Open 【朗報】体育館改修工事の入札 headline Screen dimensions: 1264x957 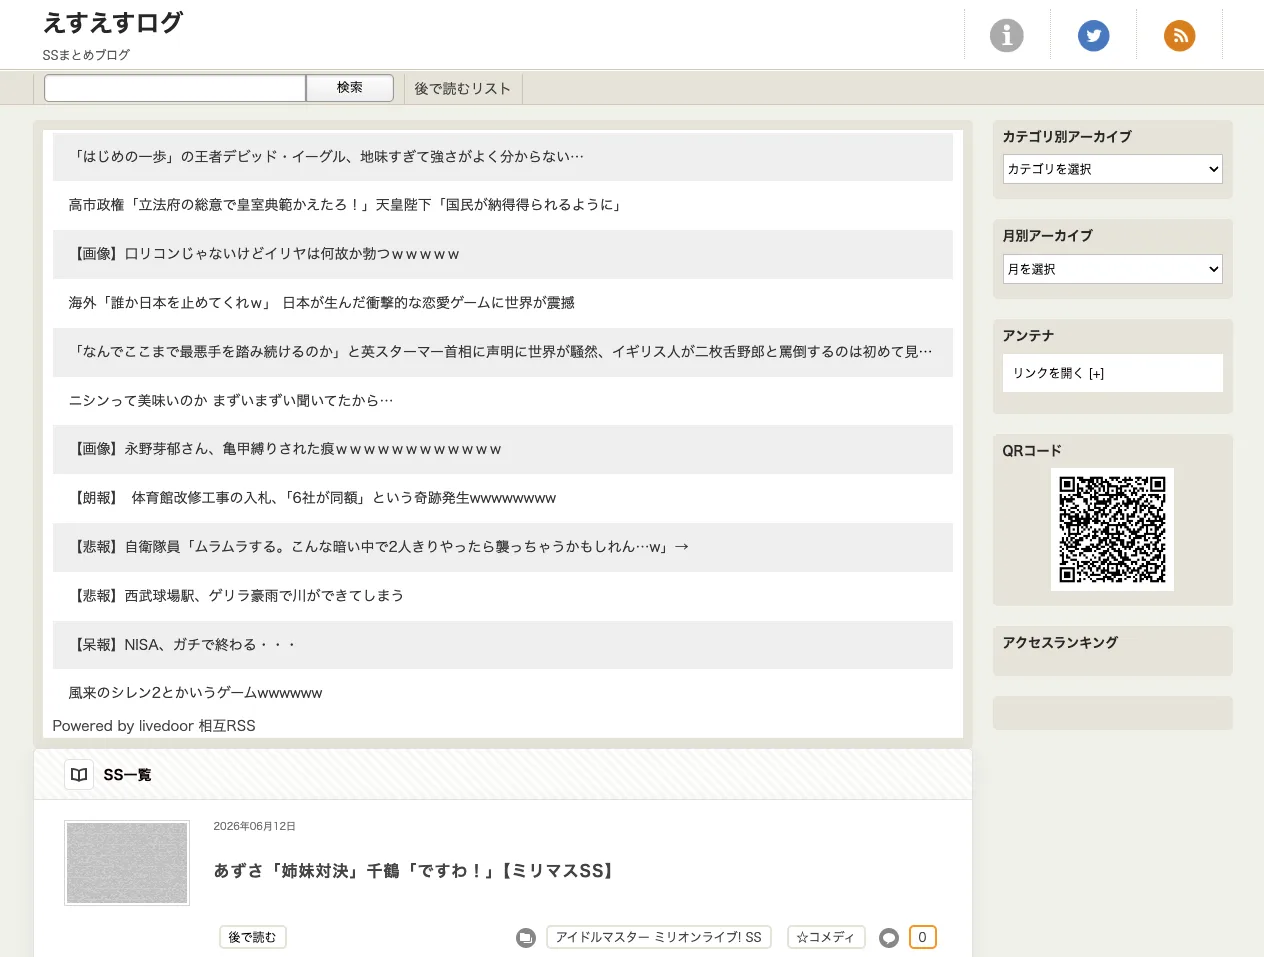(x=312, y=498)
